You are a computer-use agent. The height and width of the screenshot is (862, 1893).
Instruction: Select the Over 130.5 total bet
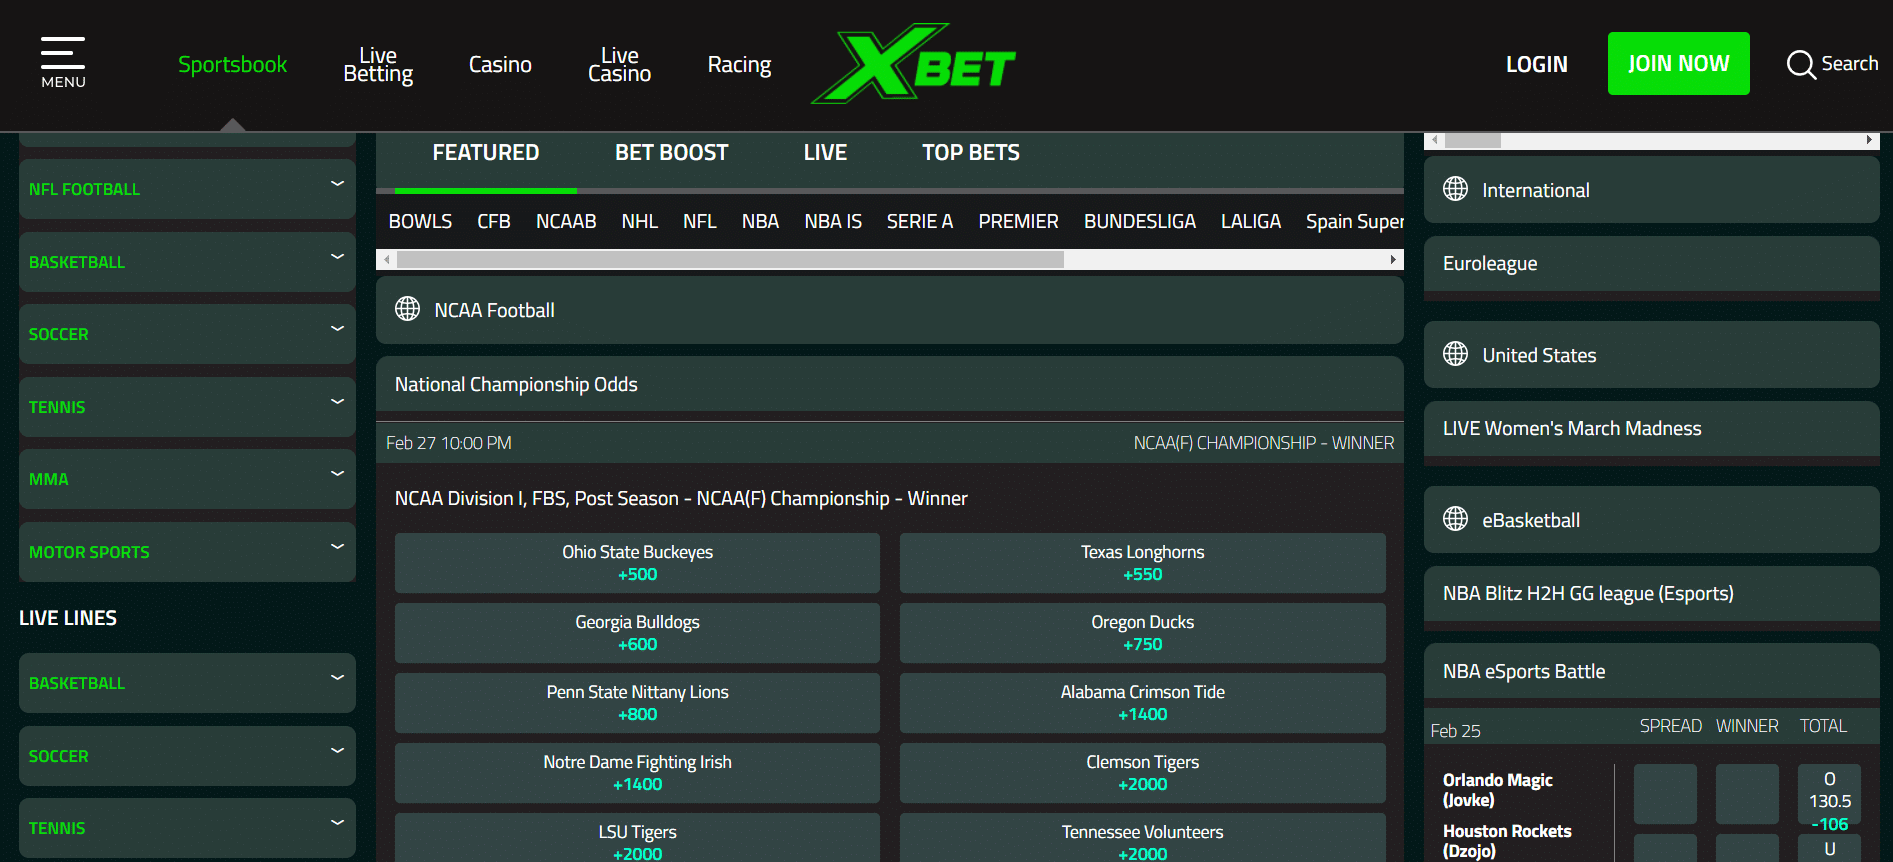[1829, 794]
